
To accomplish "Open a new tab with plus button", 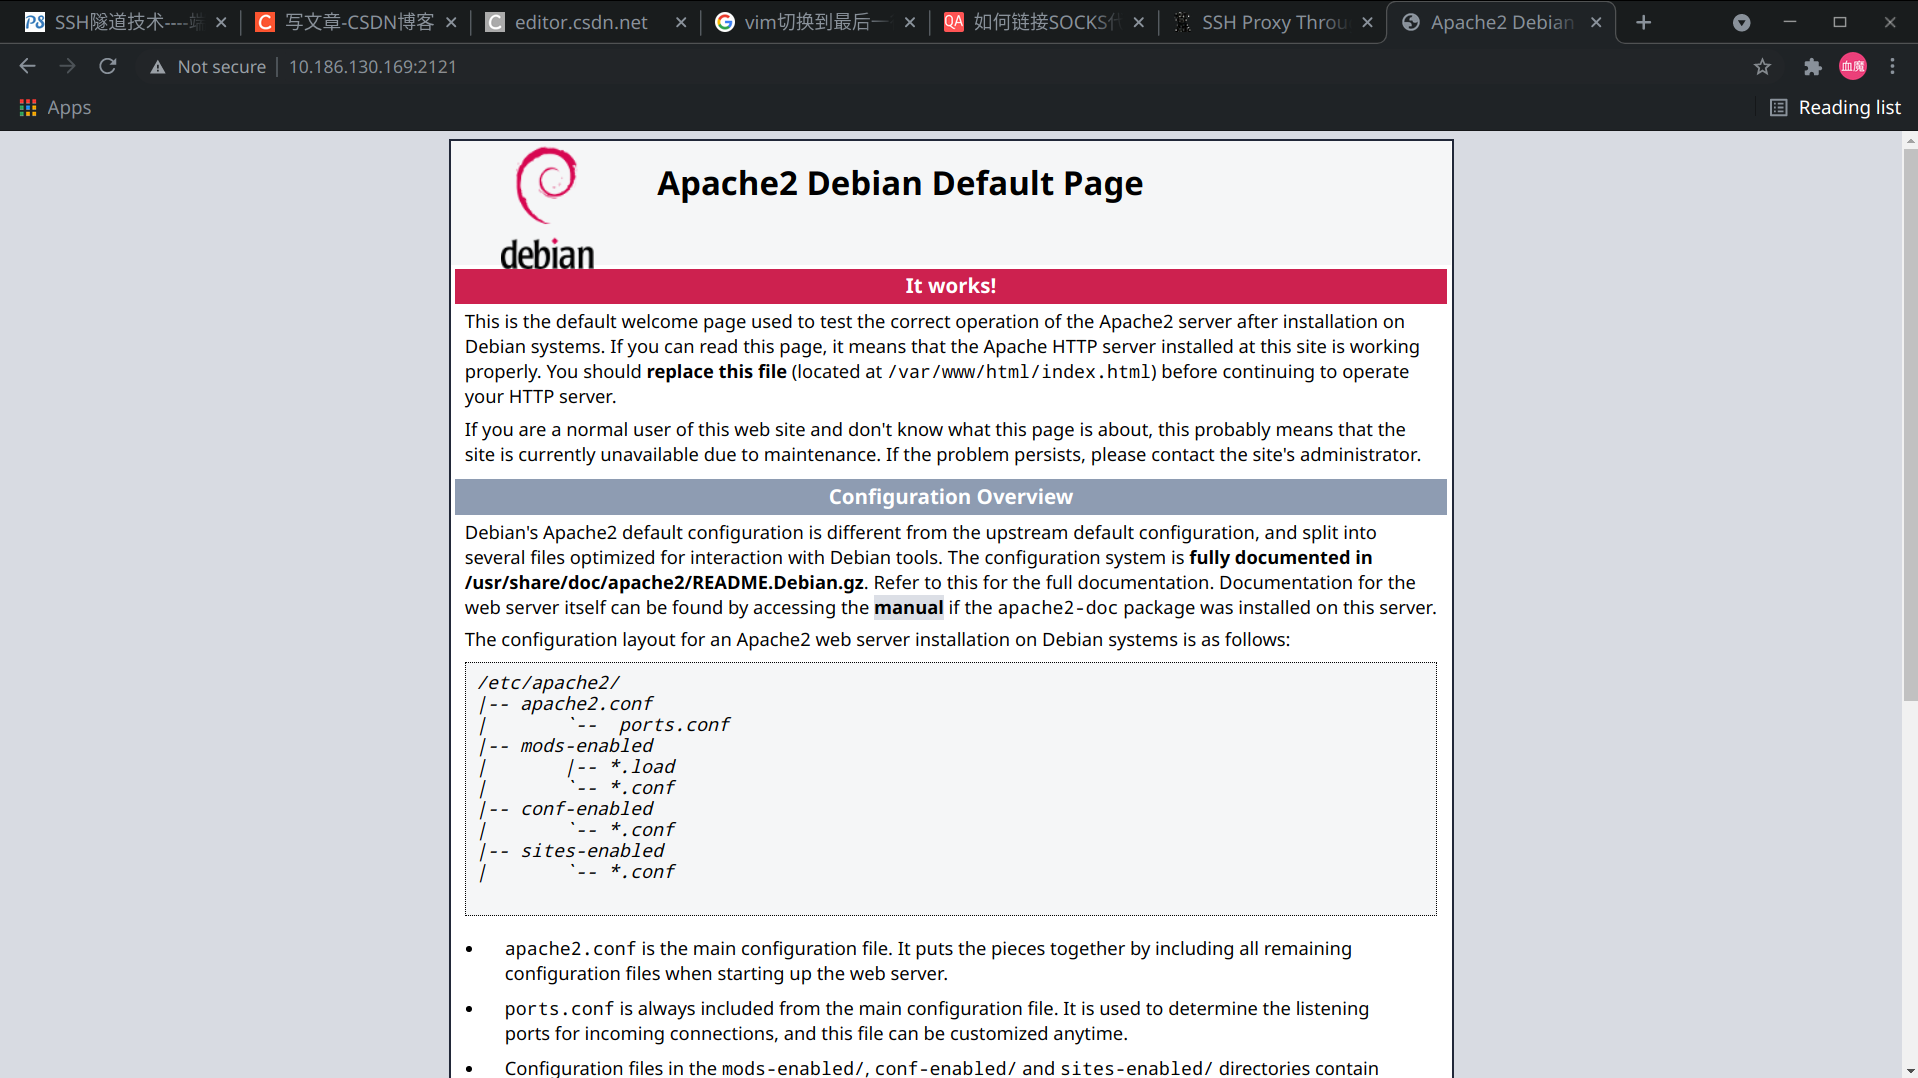I will [1644, 22].
